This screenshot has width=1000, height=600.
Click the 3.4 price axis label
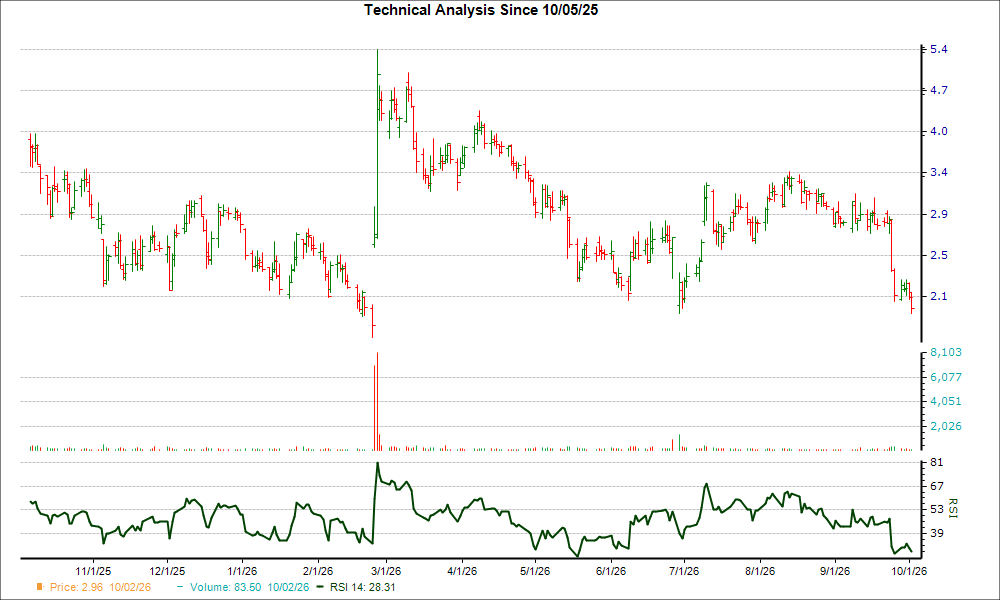[x=939, y=172]
